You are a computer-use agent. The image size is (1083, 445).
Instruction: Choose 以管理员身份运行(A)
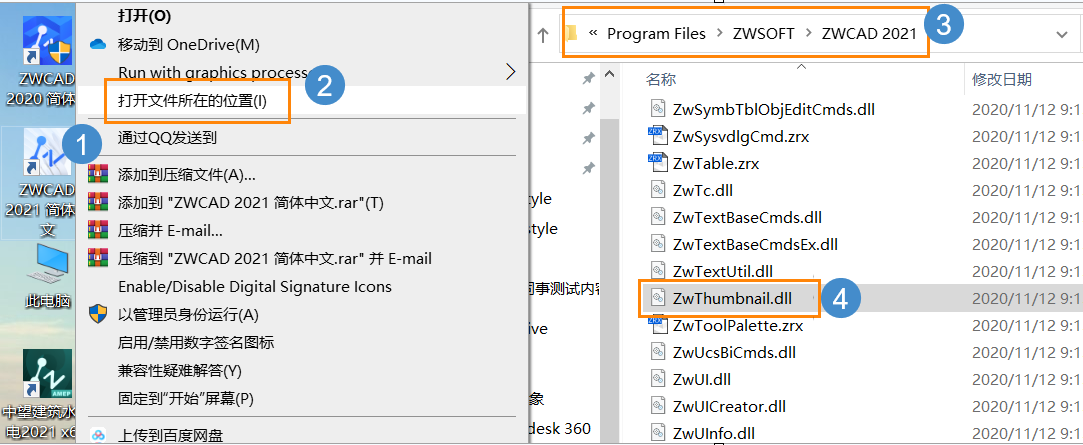coord(188,315)
